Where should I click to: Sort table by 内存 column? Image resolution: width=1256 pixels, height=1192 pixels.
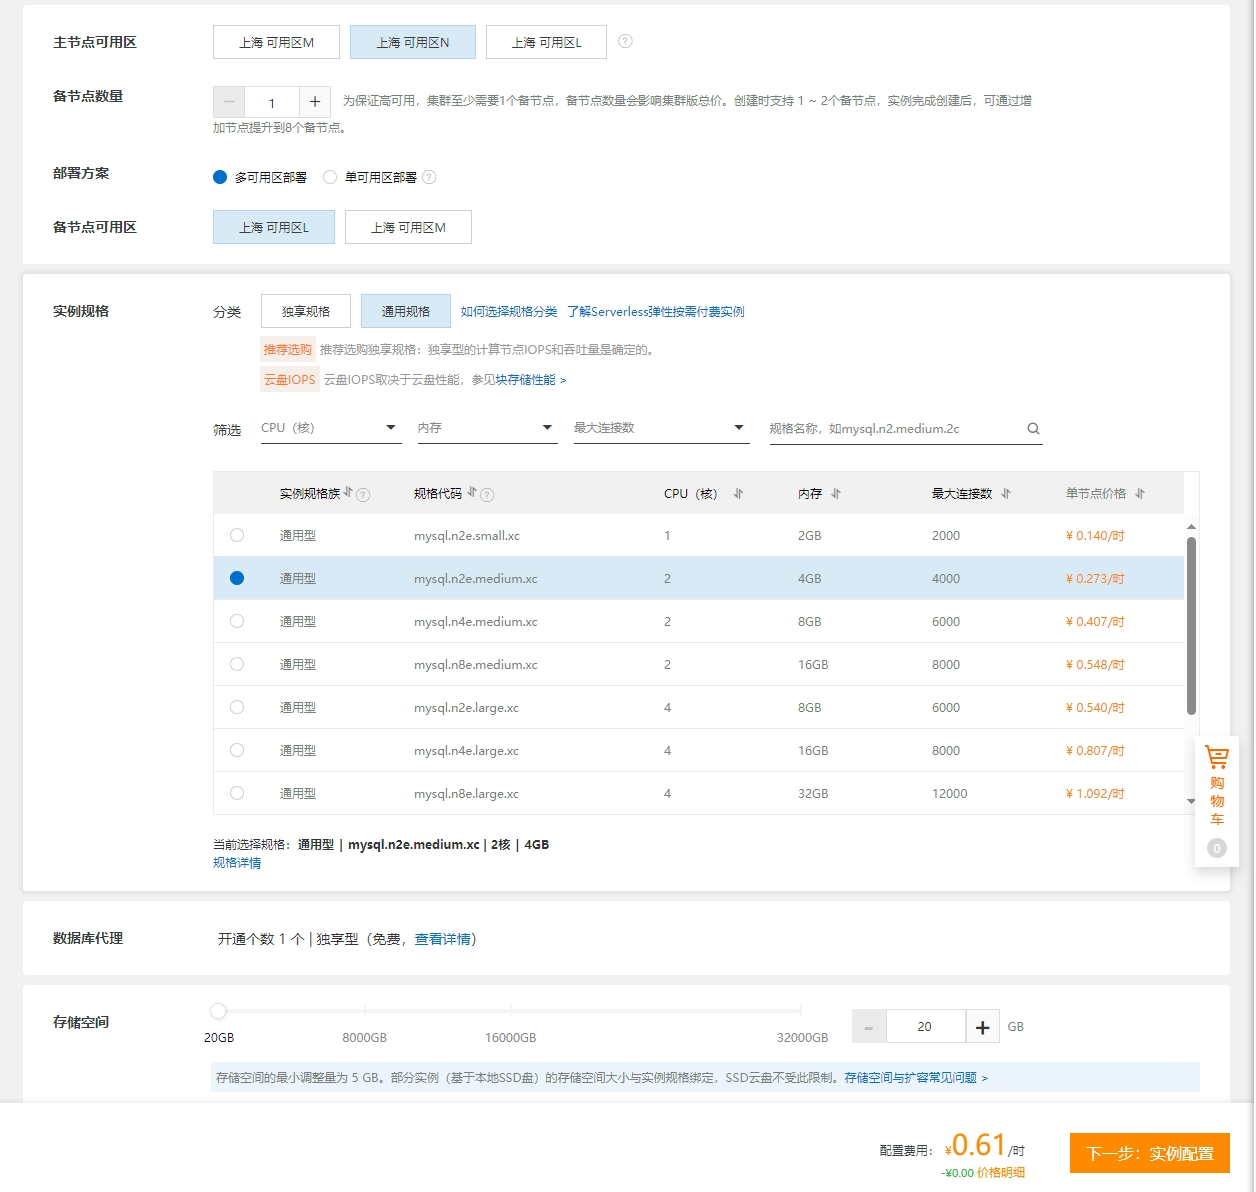tap(836, 493)
